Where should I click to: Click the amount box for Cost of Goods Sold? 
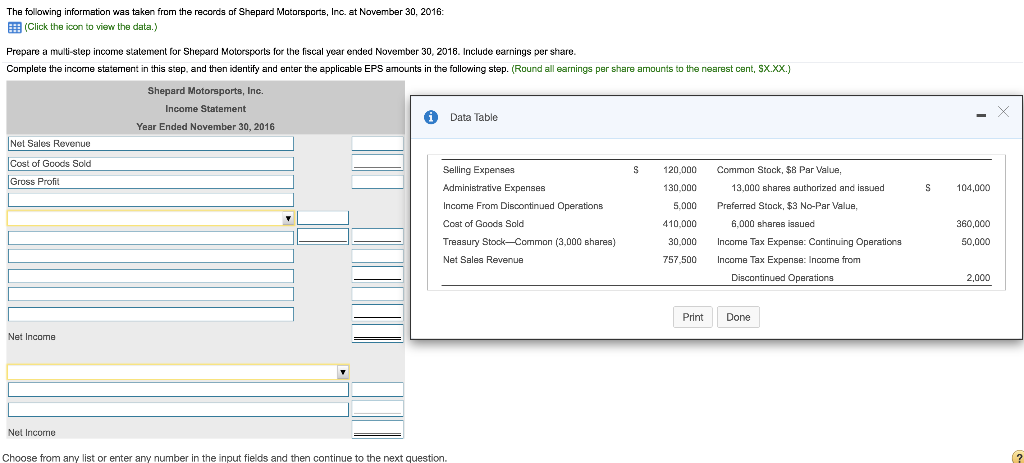point(377,163)
